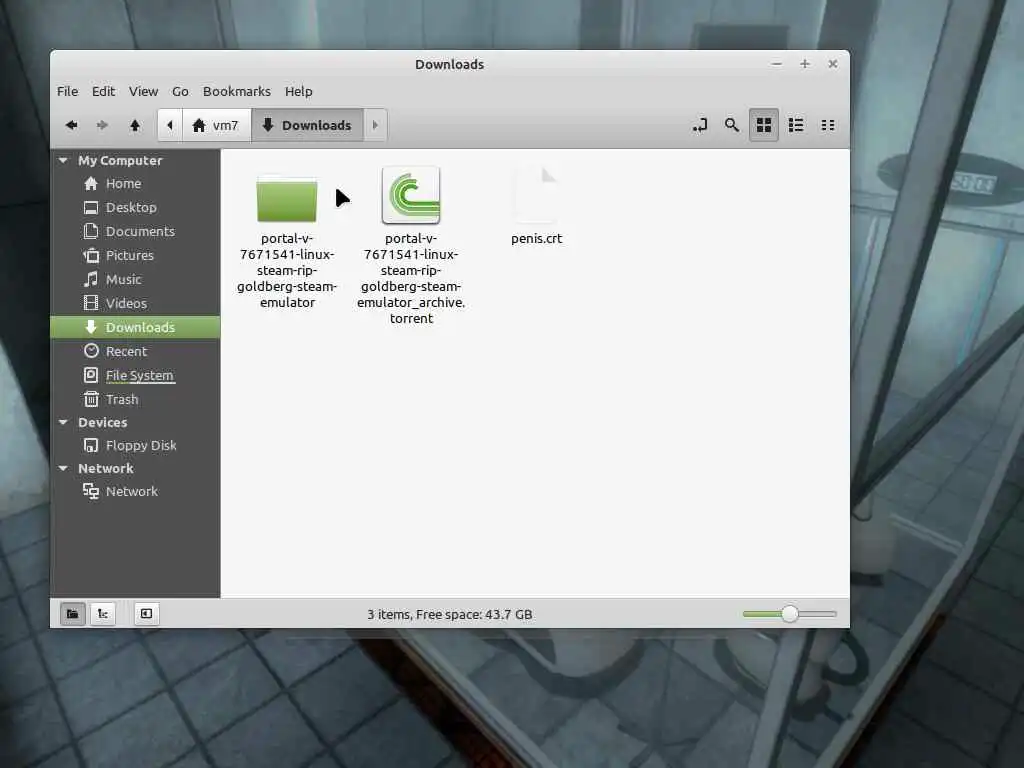
Task: Open Videos in the sidebar
Action: (135, 303)
